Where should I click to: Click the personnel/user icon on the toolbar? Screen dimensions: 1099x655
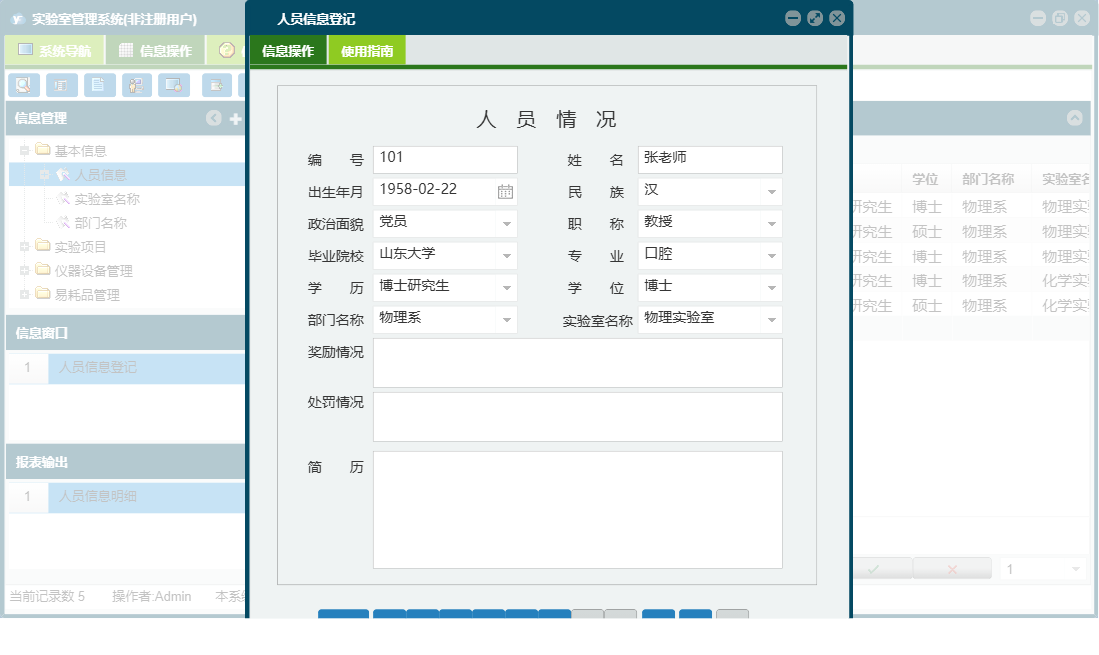137,85
